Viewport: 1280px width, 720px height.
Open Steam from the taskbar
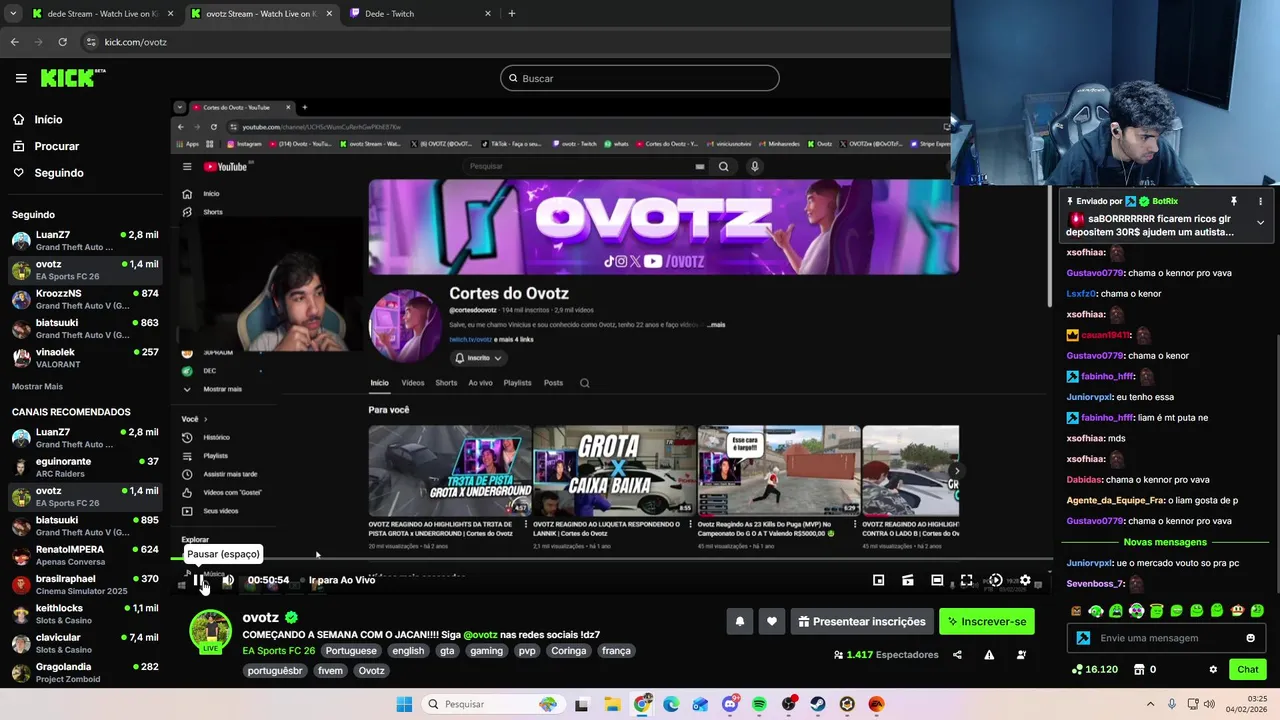click(x=818, y=704)
